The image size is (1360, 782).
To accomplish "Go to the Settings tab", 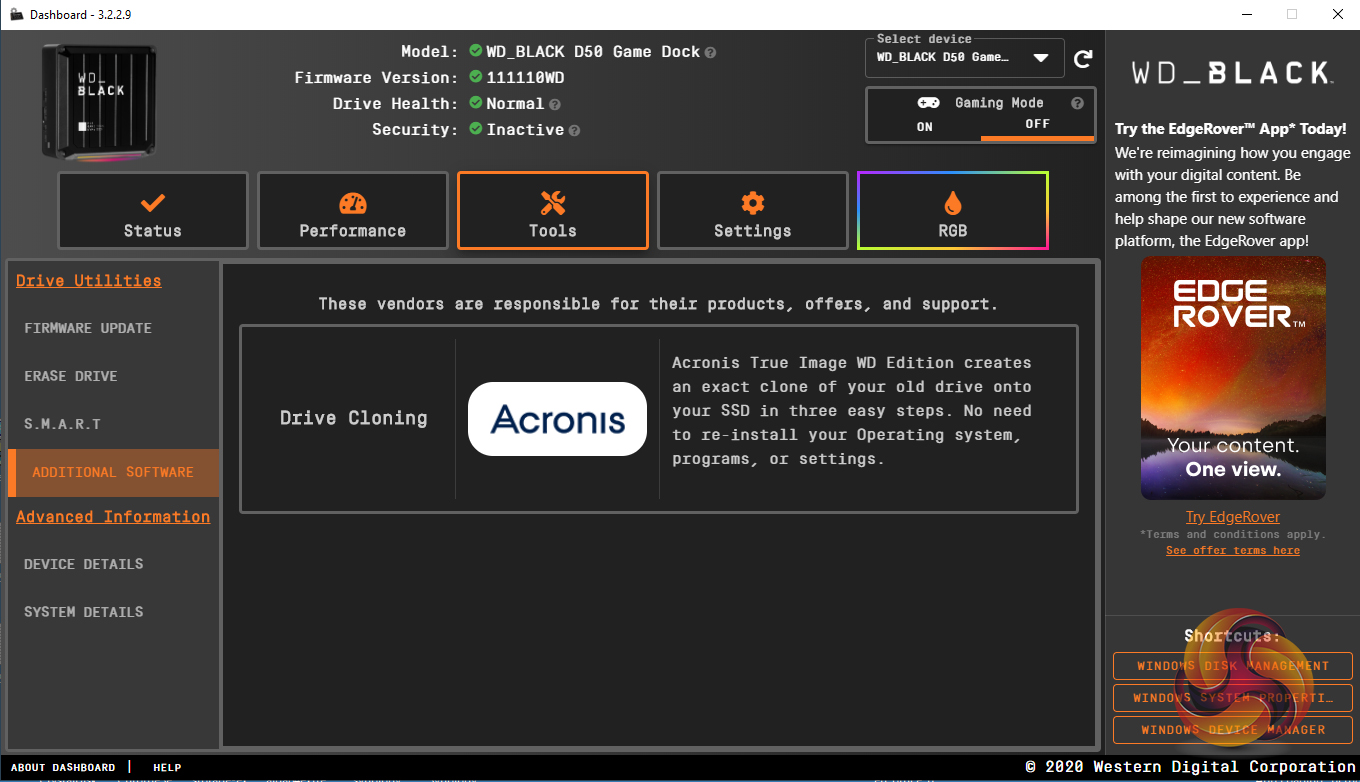I will point(753,211).
